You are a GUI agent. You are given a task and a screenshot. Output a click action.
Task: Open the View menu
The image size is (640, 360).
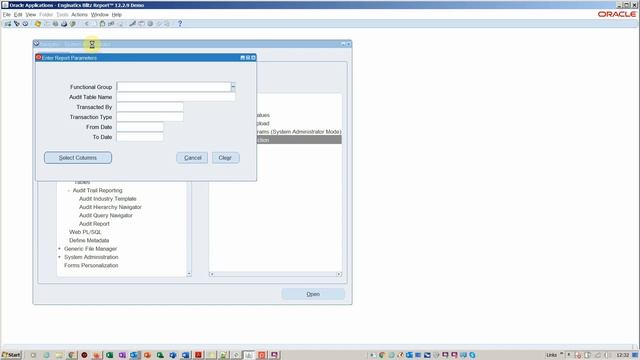pyautogui.click(x=31, y=15)
